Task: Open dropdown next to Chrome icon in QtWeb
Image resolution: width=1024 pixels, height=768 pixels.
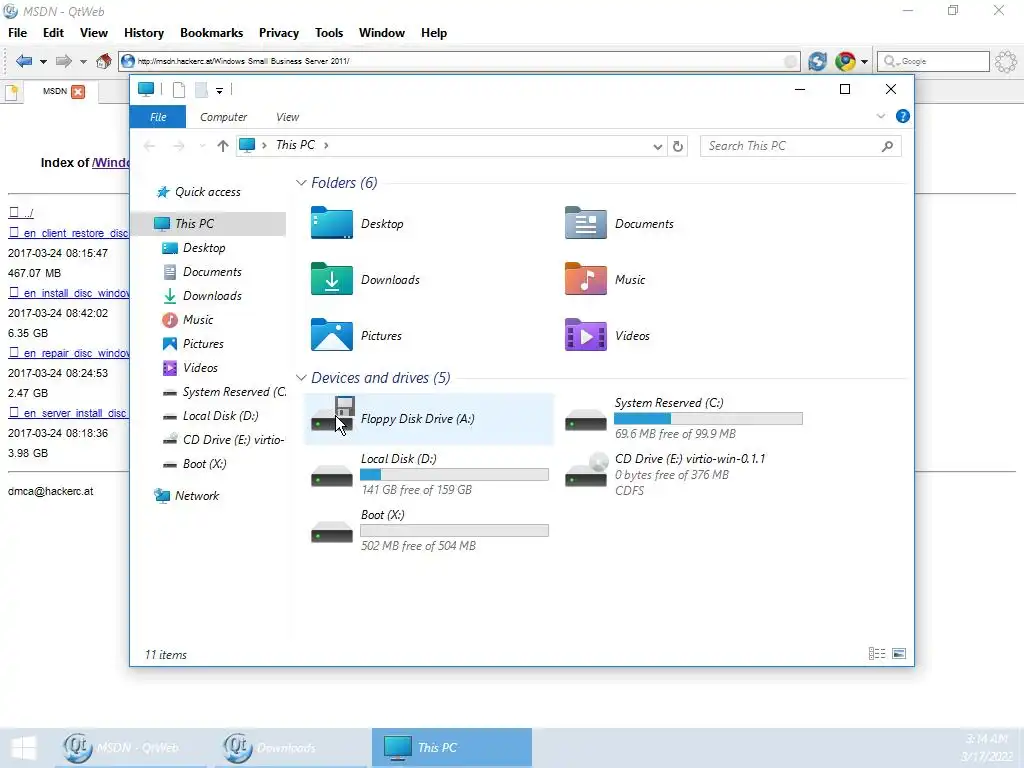Action: (x=864, y=61)
